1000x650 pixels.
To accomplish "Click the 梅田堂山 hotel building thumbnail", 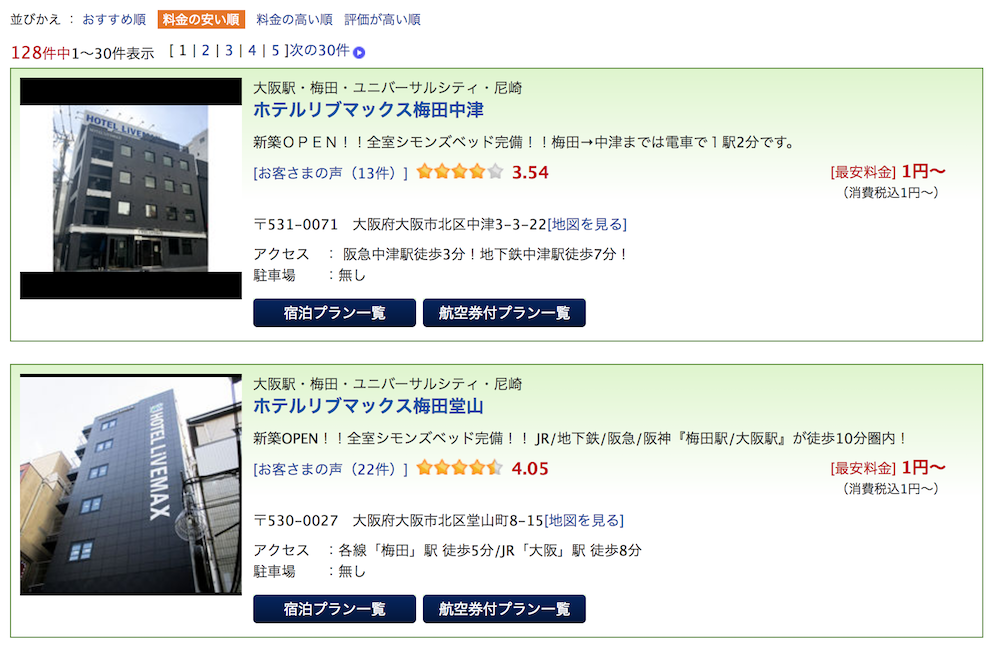I will point(131,485).
